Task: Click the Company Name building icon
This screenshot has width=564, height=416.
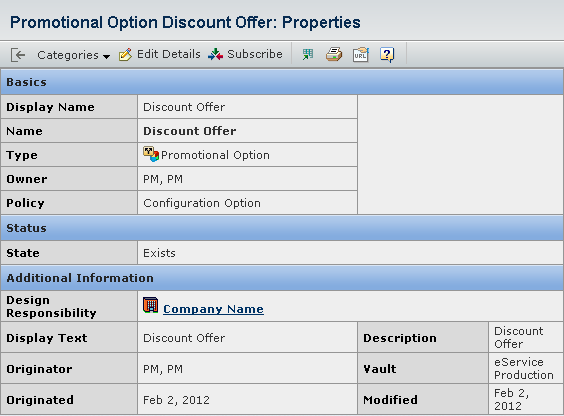Action: point(150,305)
